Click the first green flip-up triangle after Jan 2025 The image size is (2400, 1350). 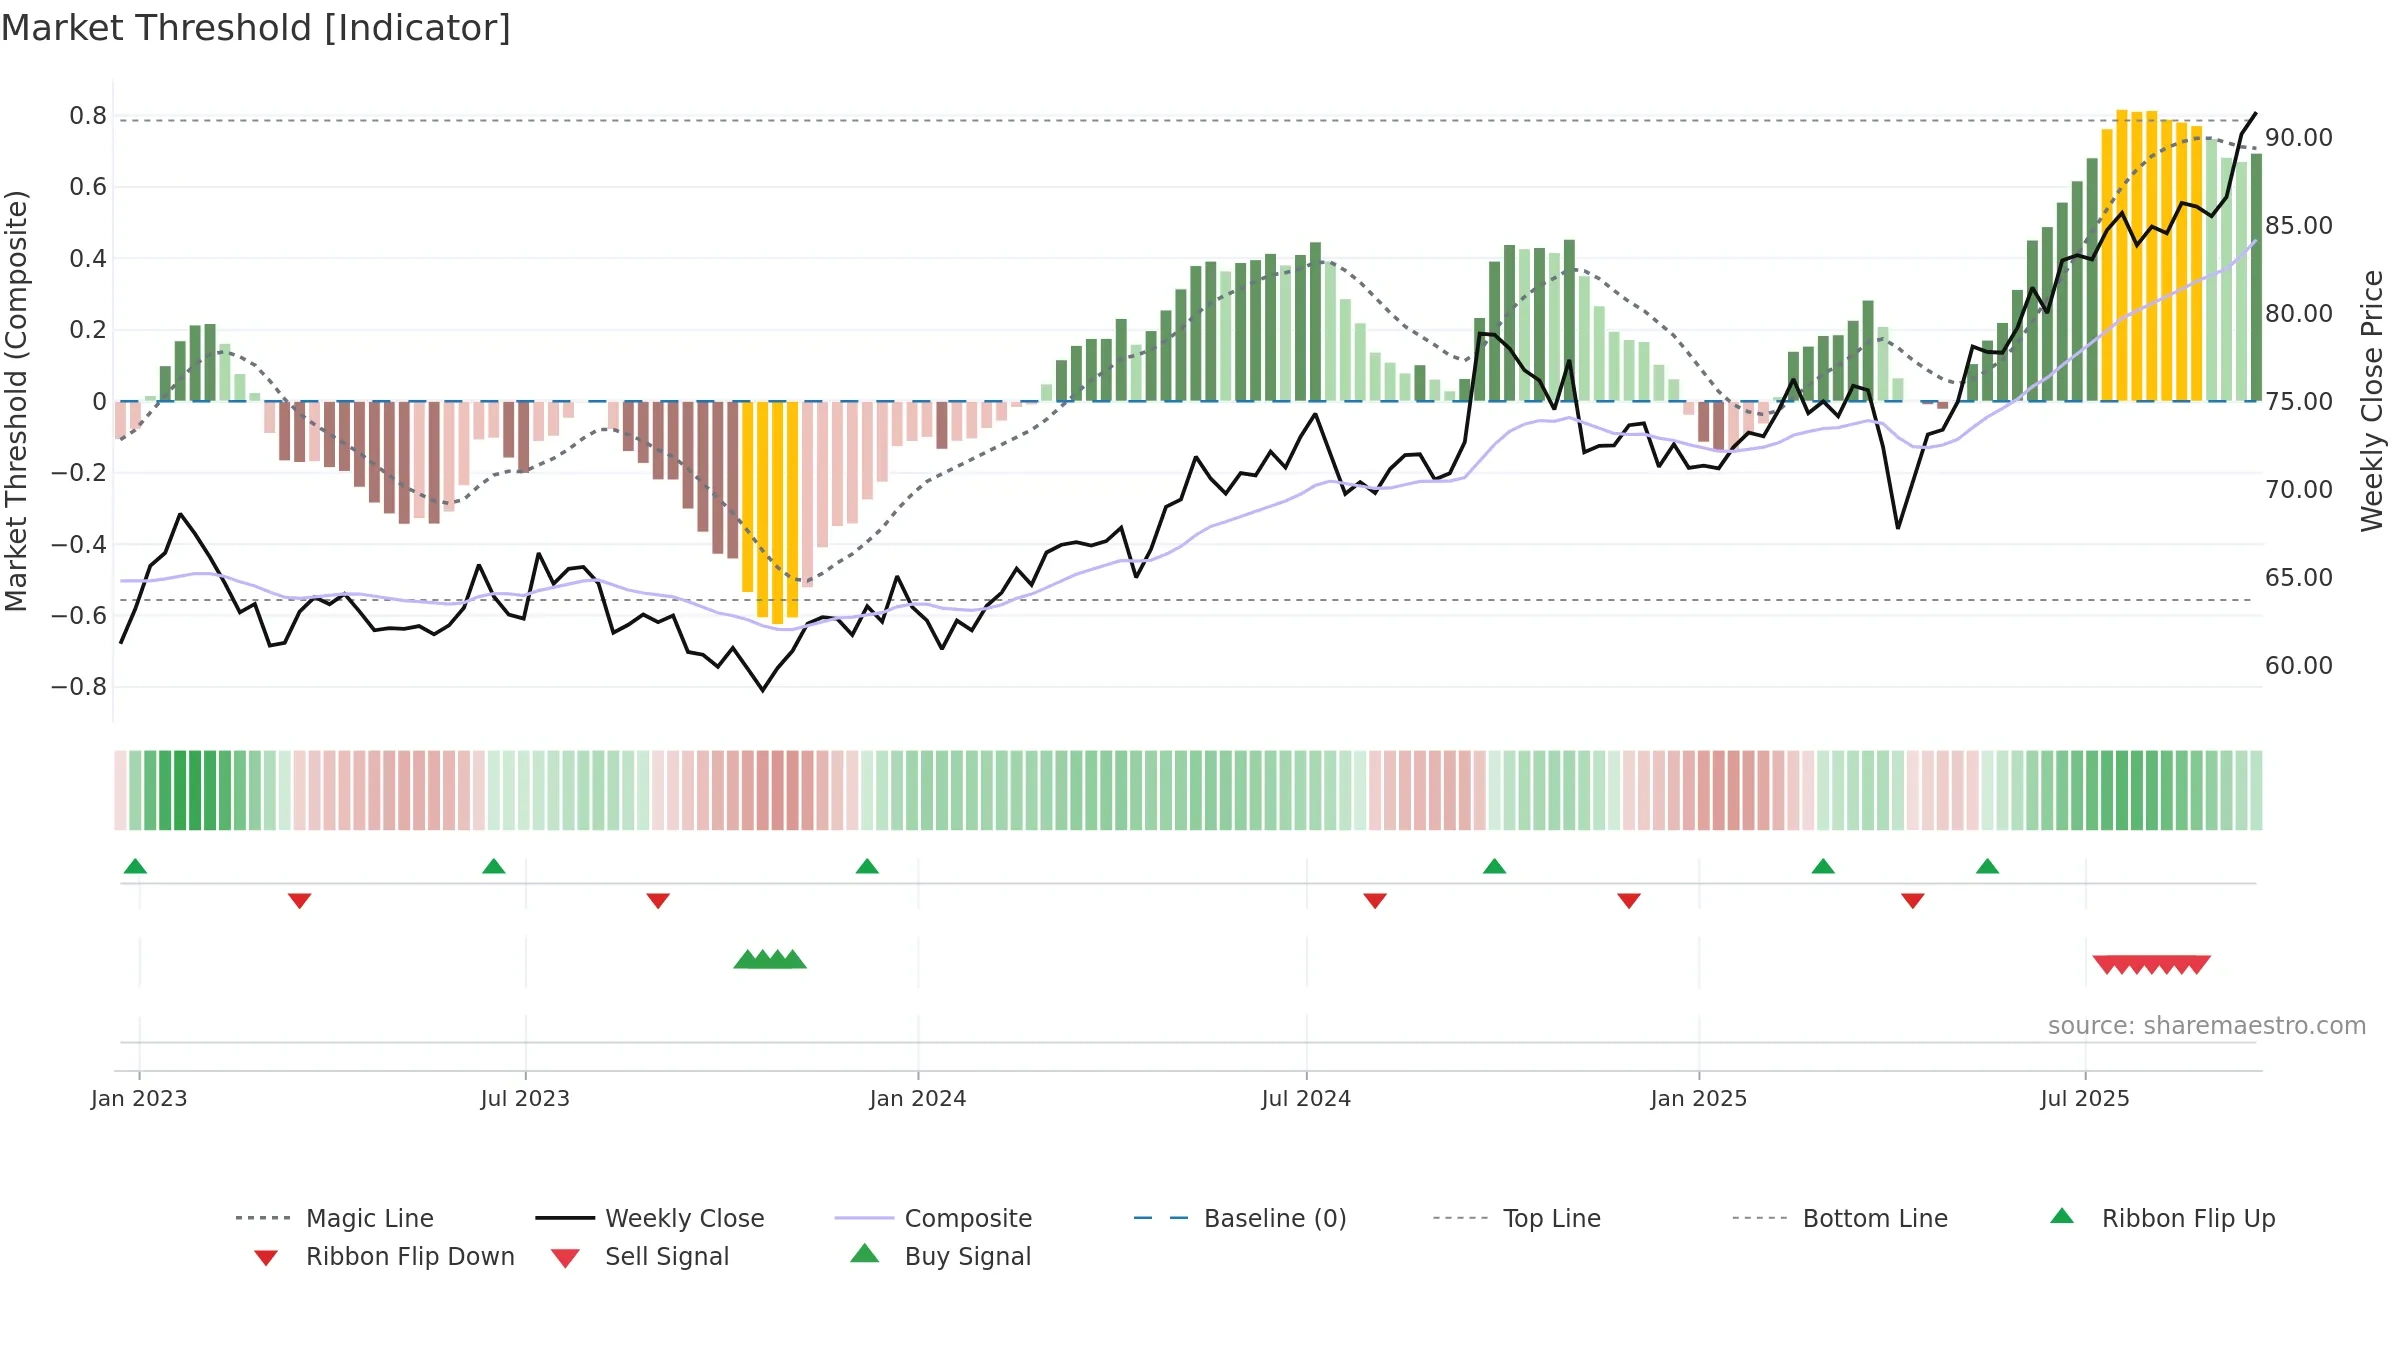pos(1823,866)
